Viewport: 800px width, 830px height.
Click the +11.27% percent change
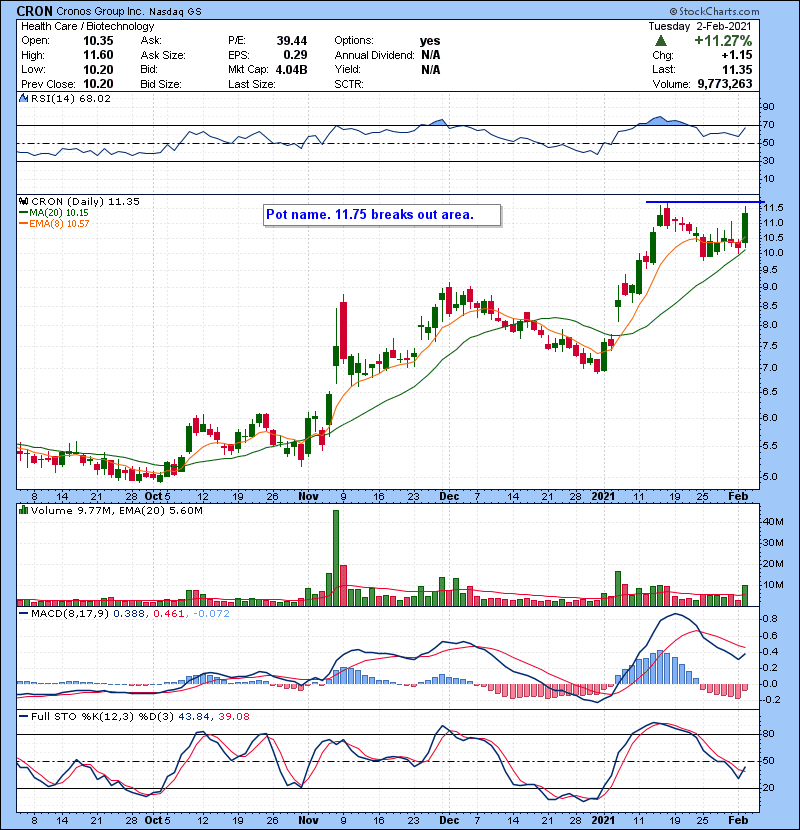coord(723,41)
